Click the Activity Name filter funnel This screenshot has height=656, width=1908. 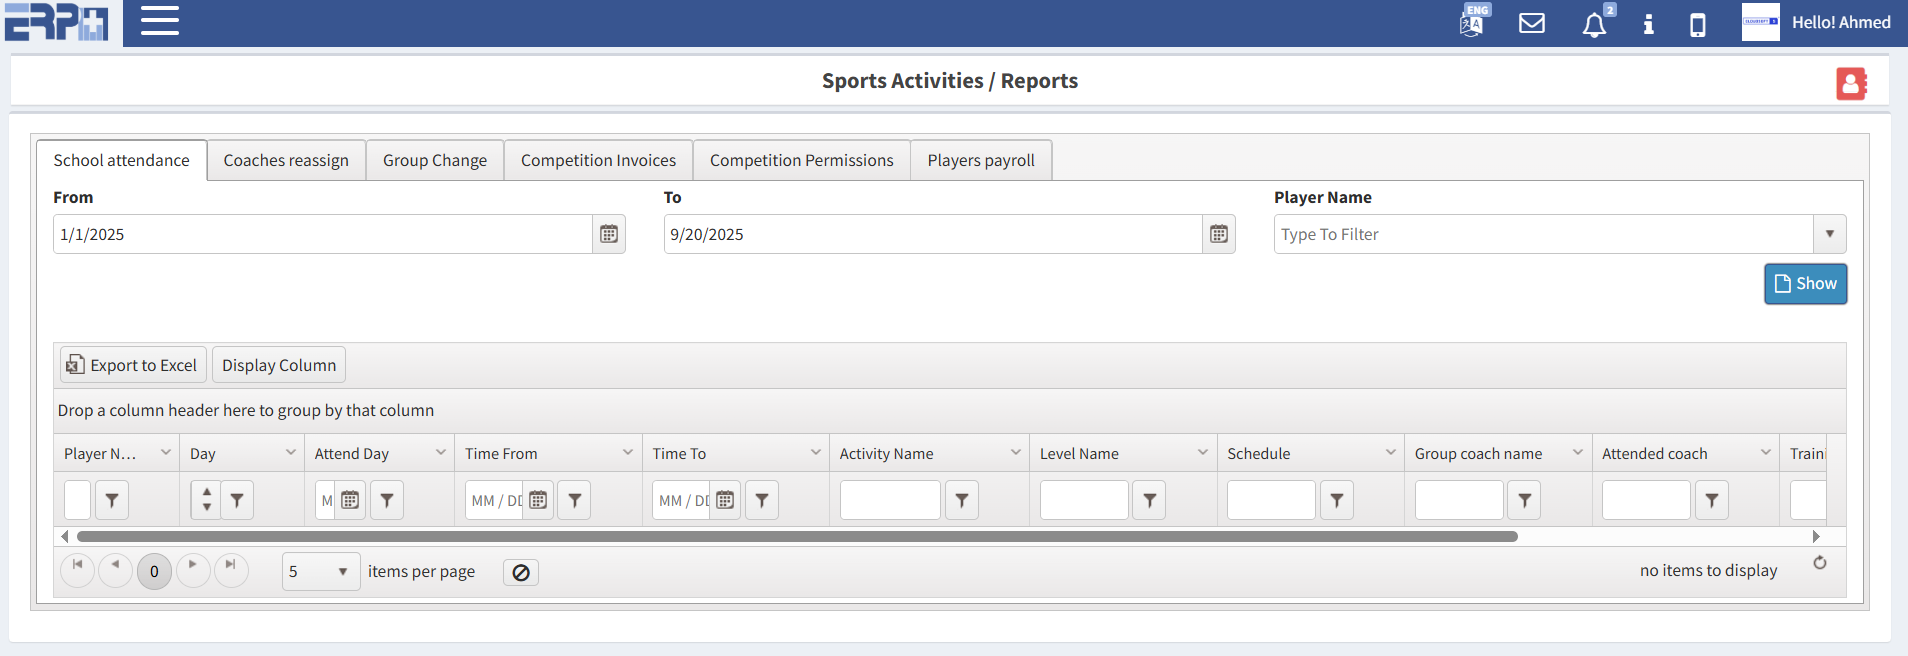[961, 500]
